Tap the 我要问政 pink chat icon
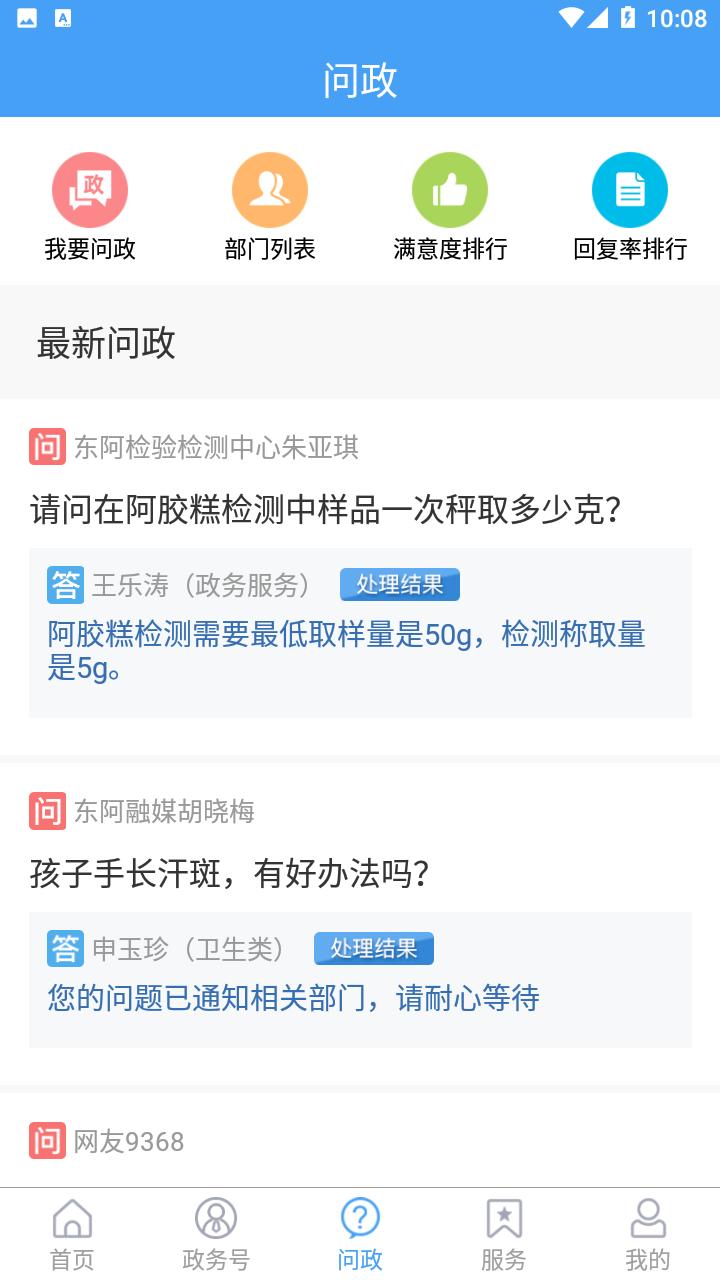 (90, 190)
